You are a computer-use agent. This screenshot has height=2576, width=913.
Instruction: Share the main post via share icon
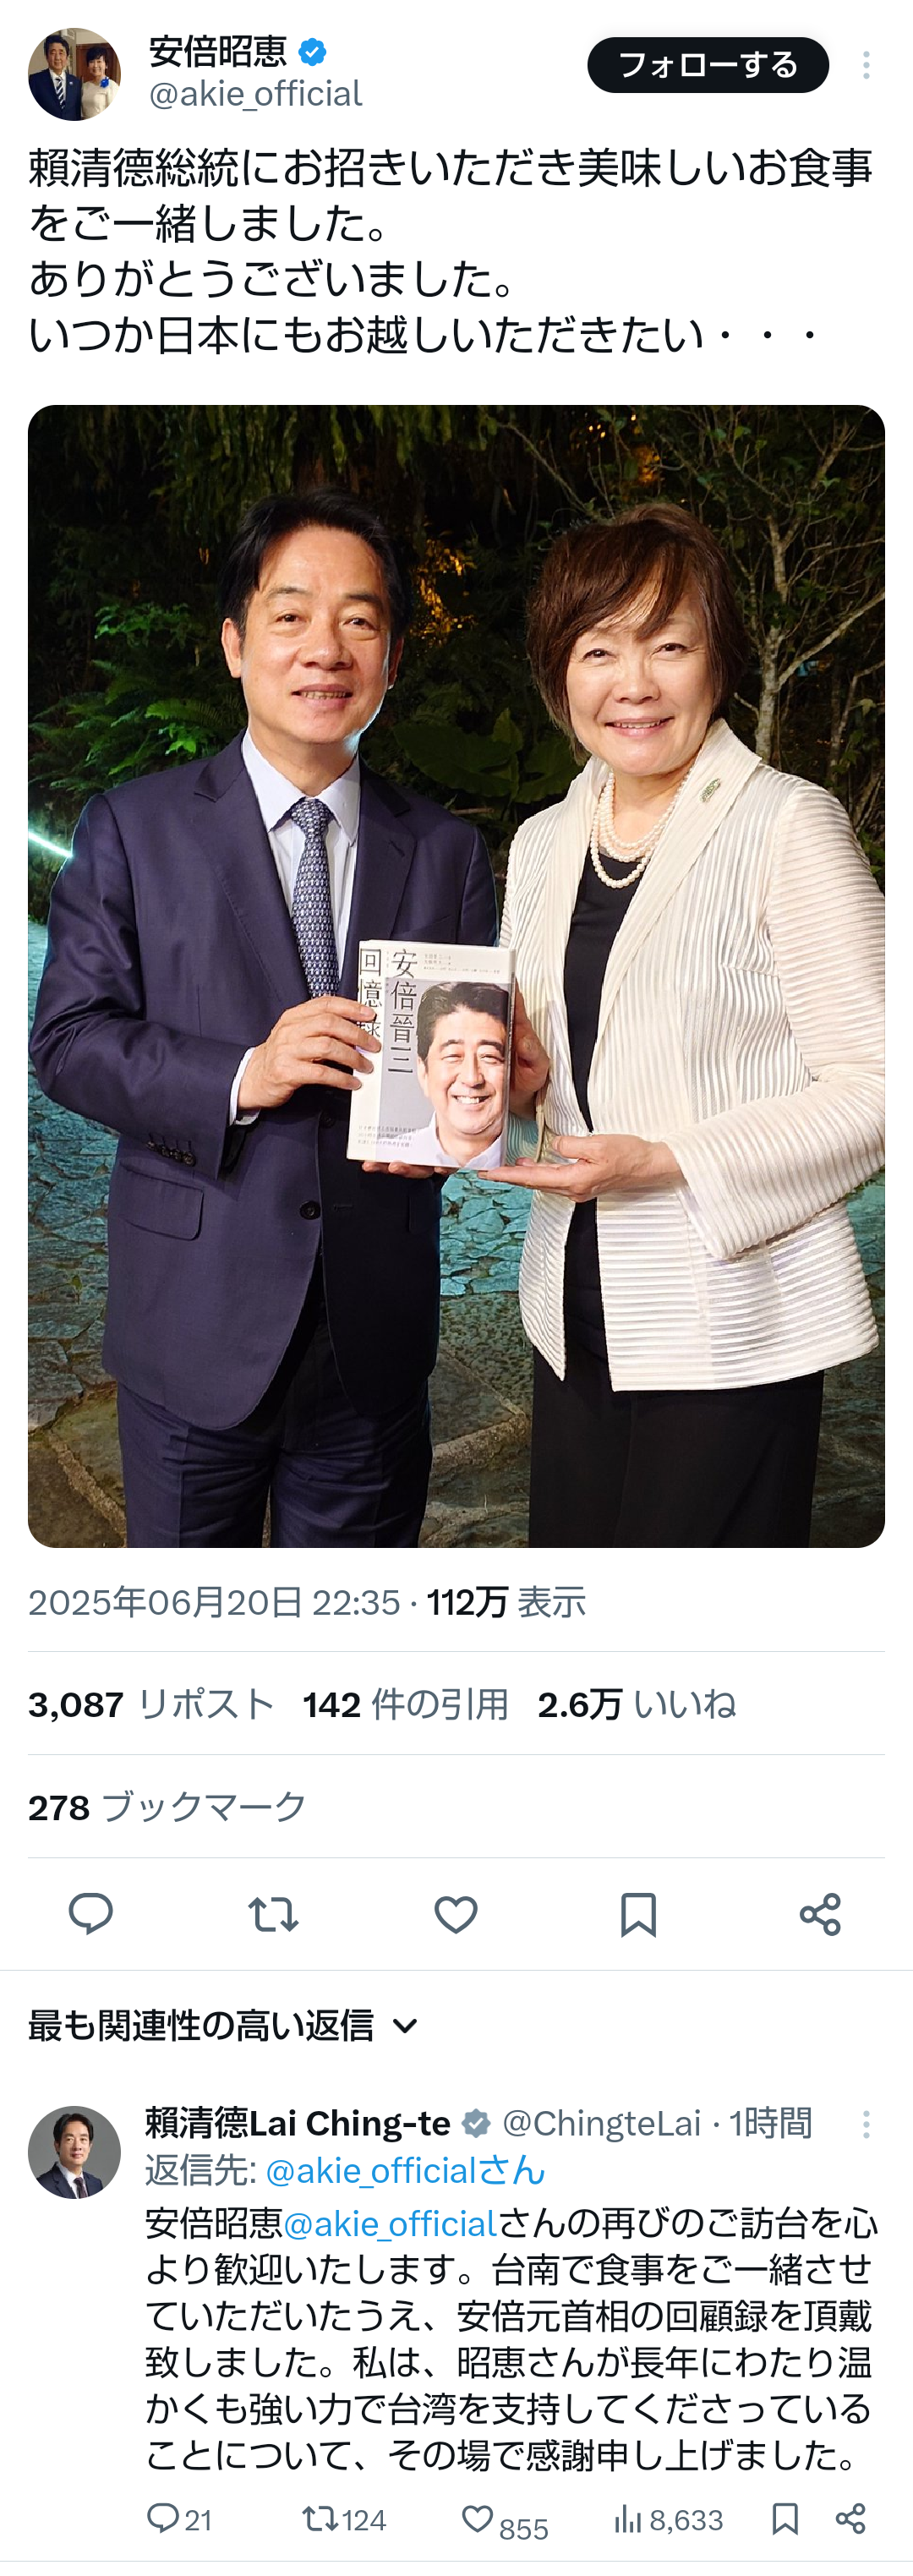coord(820,1914)
